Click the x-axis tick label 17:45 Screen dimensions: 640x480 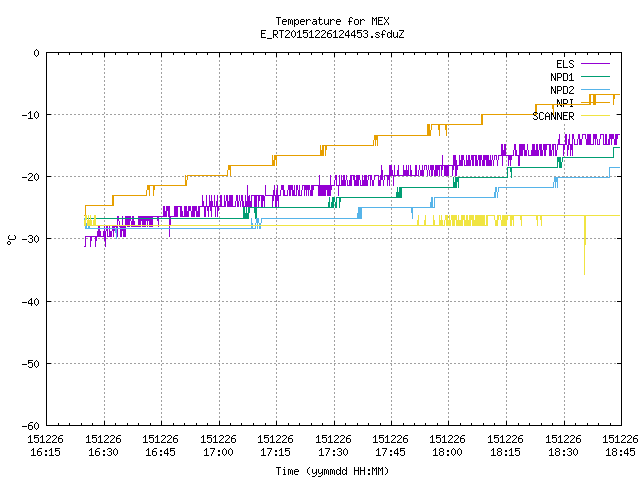(391, 452)
